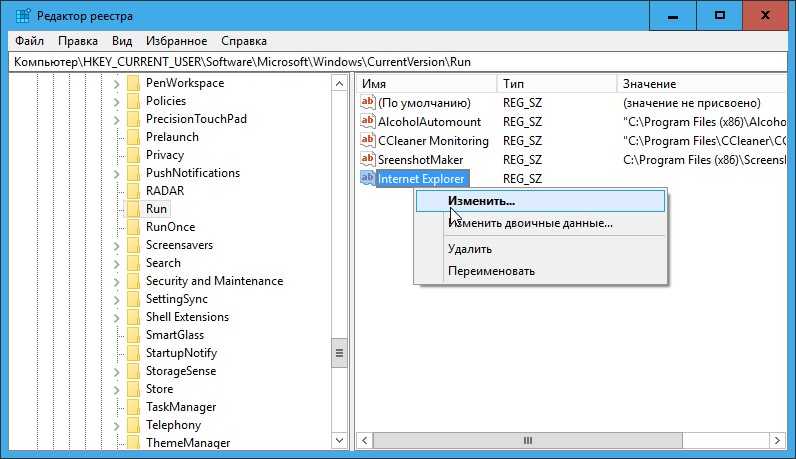This screenshot has height=459, width=796.
Task: Click the string icon next to Internet Explorer
Action: coord(368,178)
